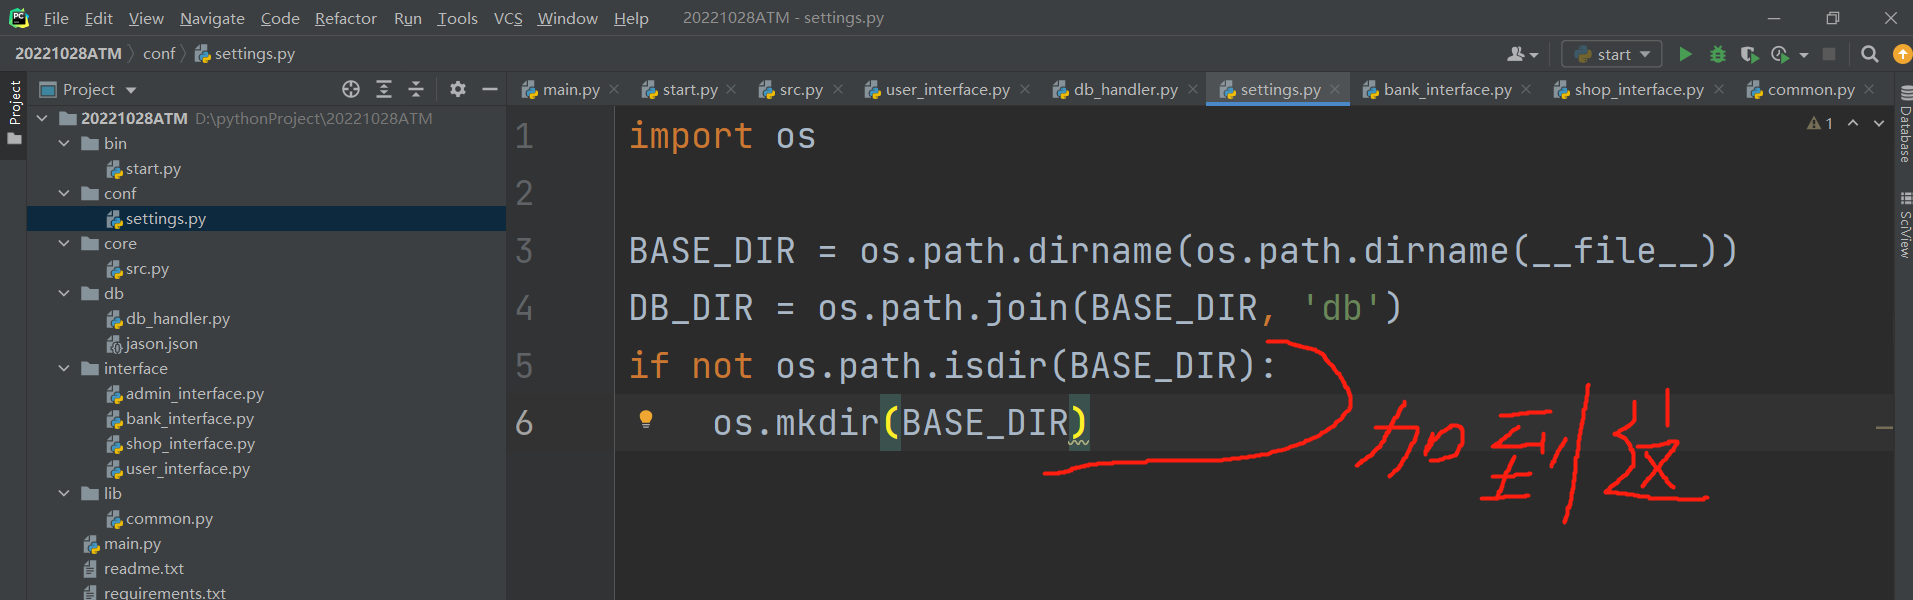
Task: Expand all in Project panel
Action: click(x=384, y=89)
